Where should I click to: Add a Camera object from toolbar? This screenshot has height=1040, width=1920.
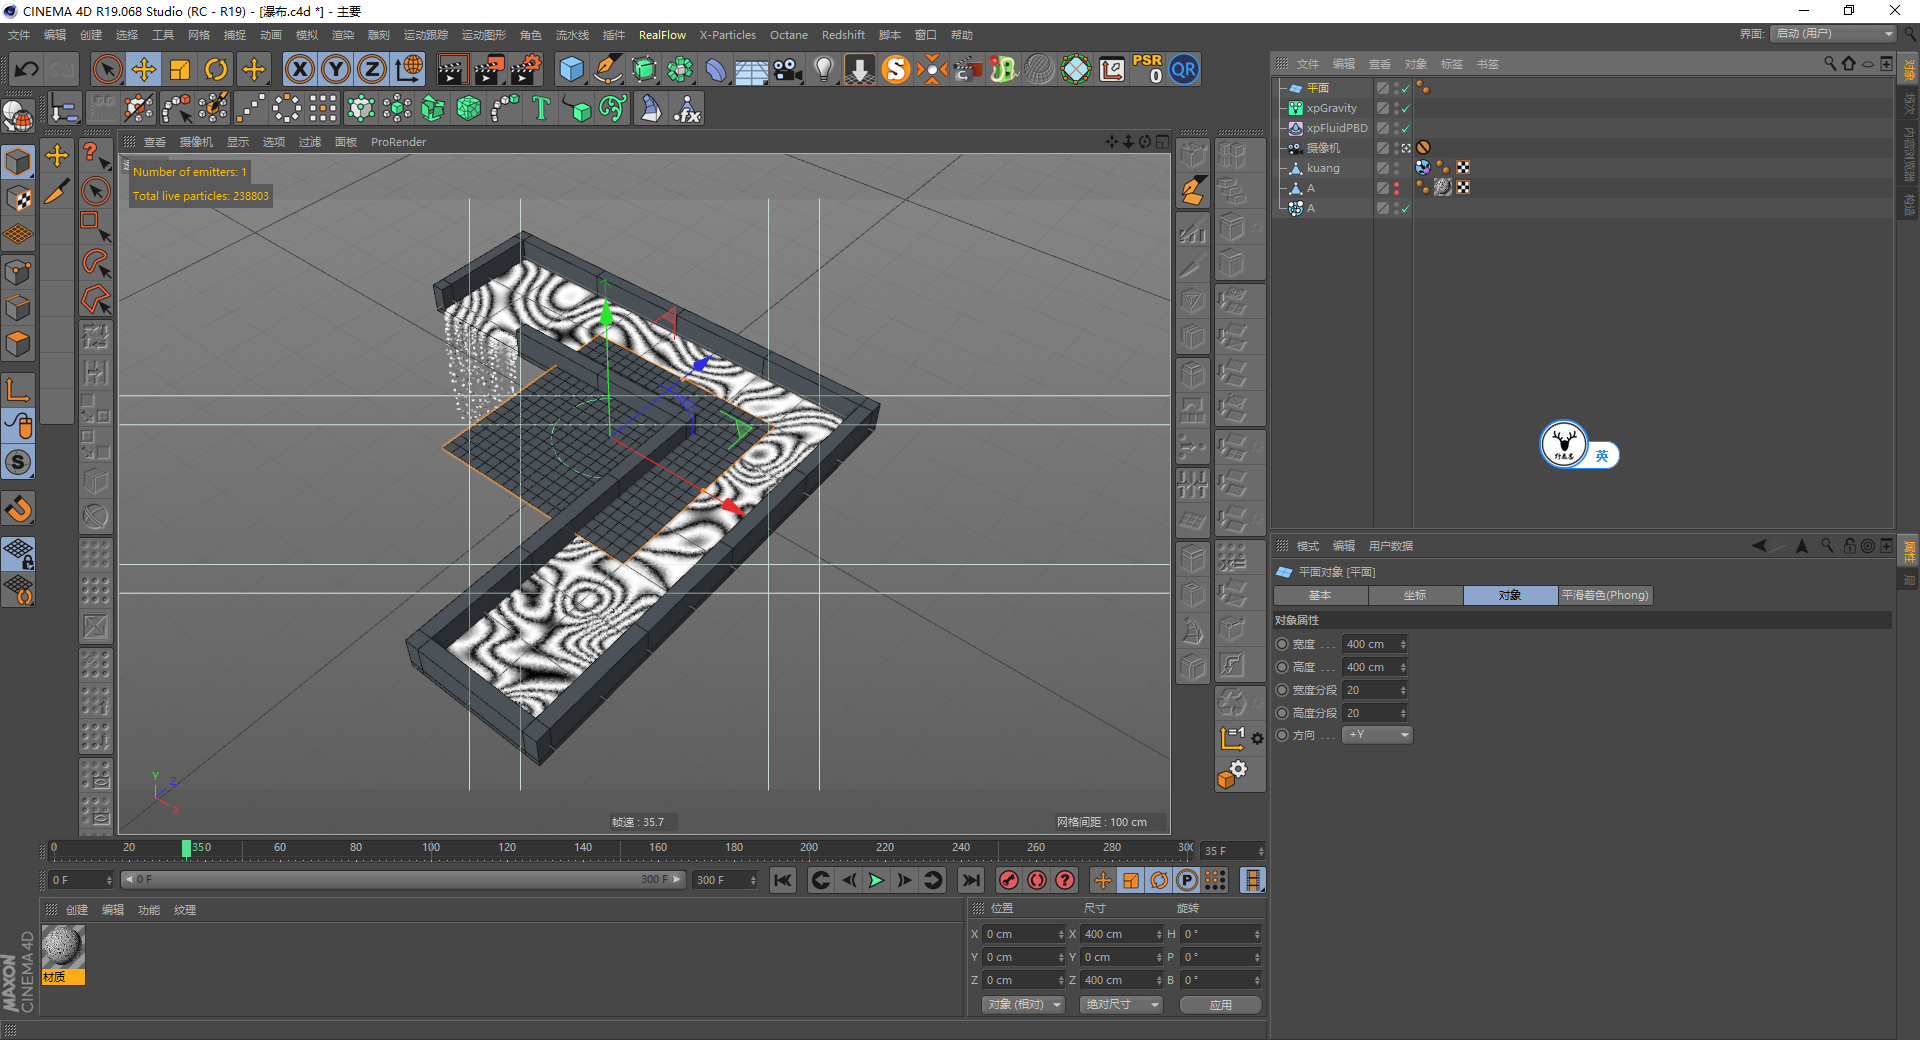click(x=788, y=69)
